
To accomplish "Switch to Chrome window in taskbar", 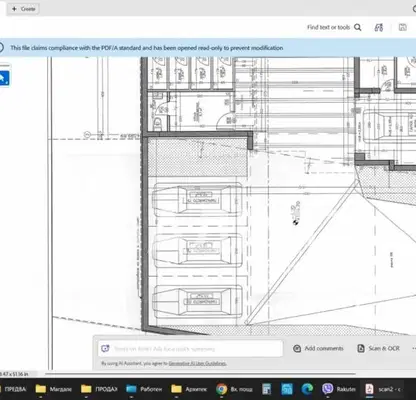I will point(234,389).
